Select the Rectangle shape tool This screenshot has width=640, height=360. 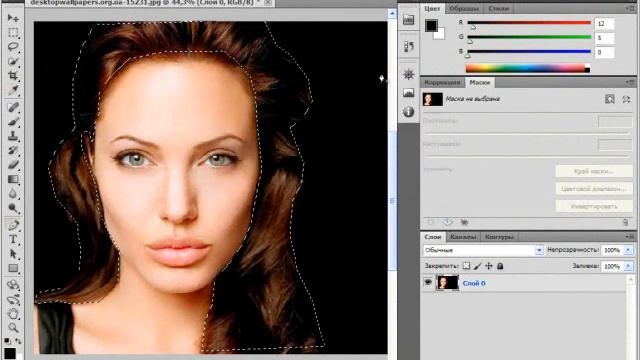(x=13, y=268)
